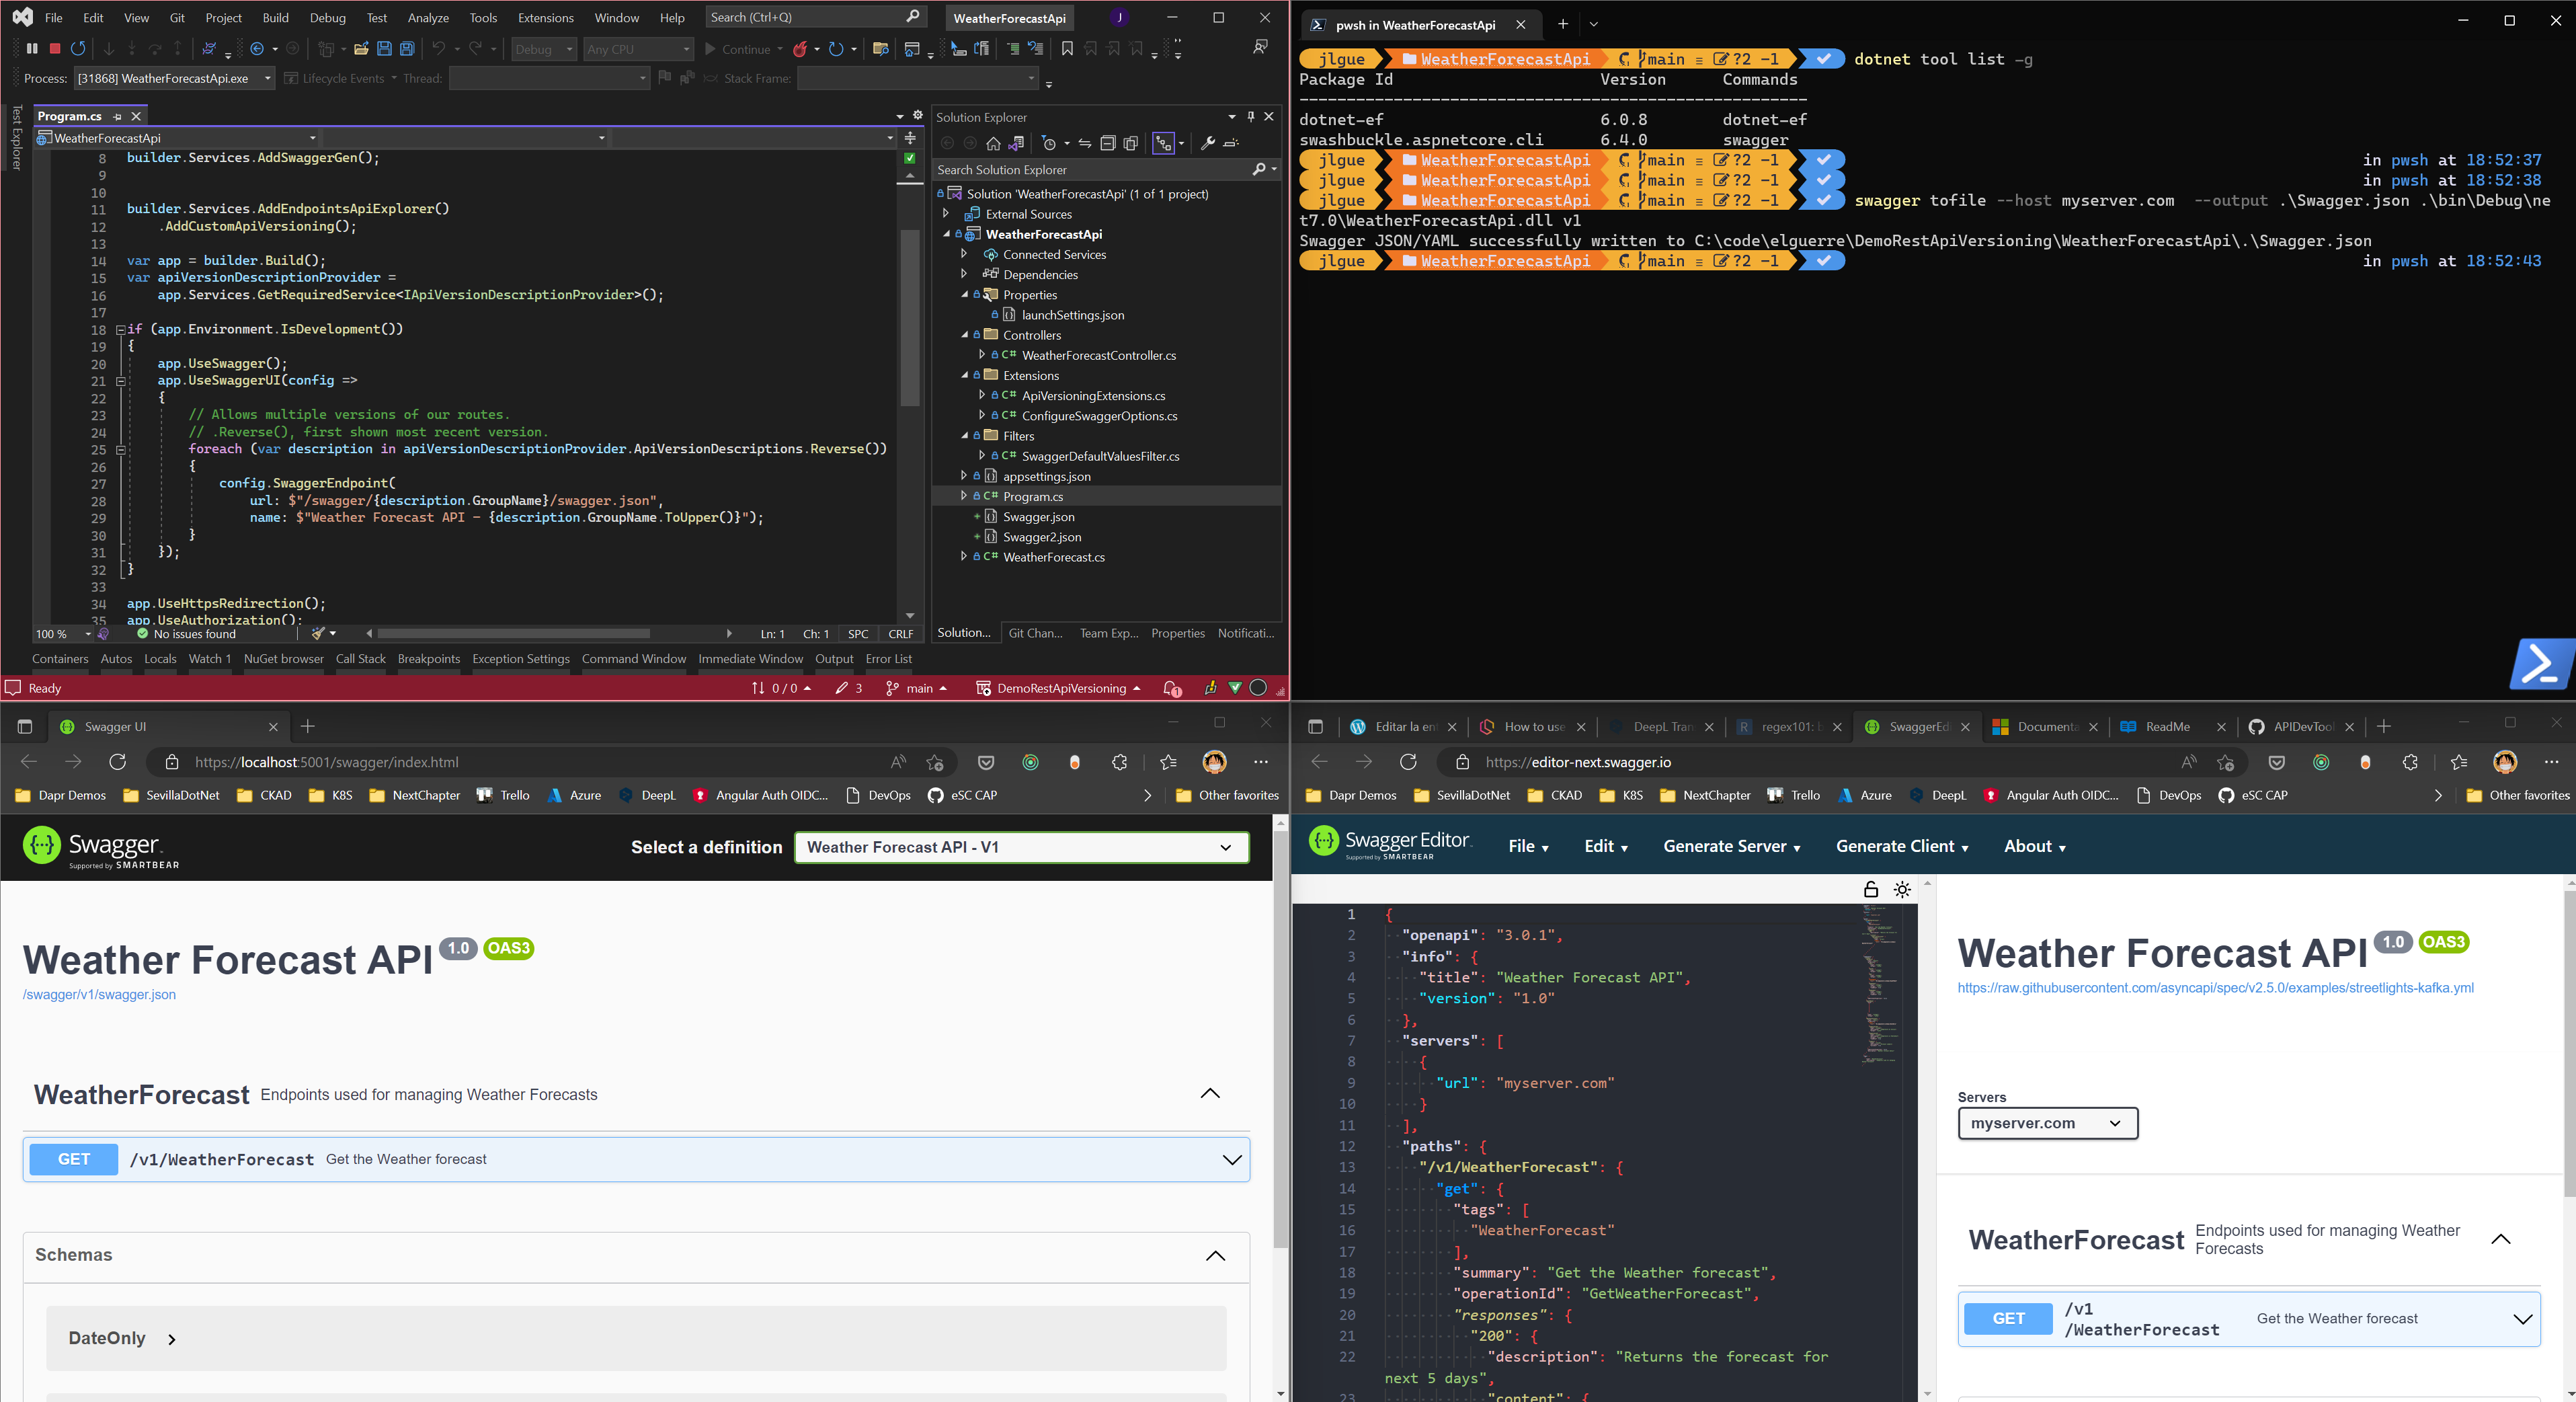Open the Generate Server menu

[x=1731, y=846]
